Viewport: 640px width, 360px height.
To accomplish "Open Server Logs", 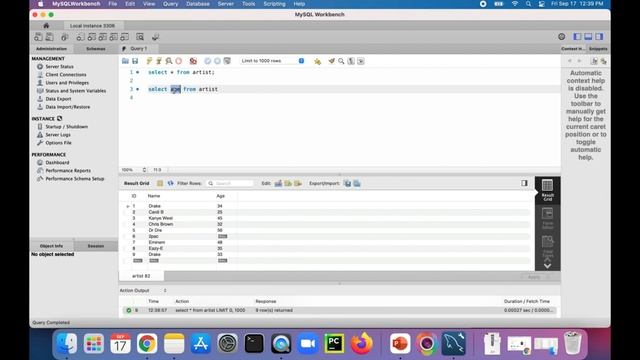I will (58, 135).
